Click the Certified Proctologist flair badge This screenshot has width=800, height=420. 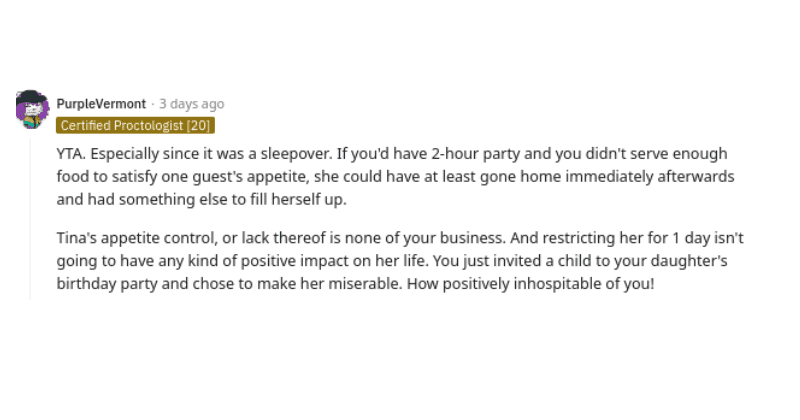click(136, 125)
